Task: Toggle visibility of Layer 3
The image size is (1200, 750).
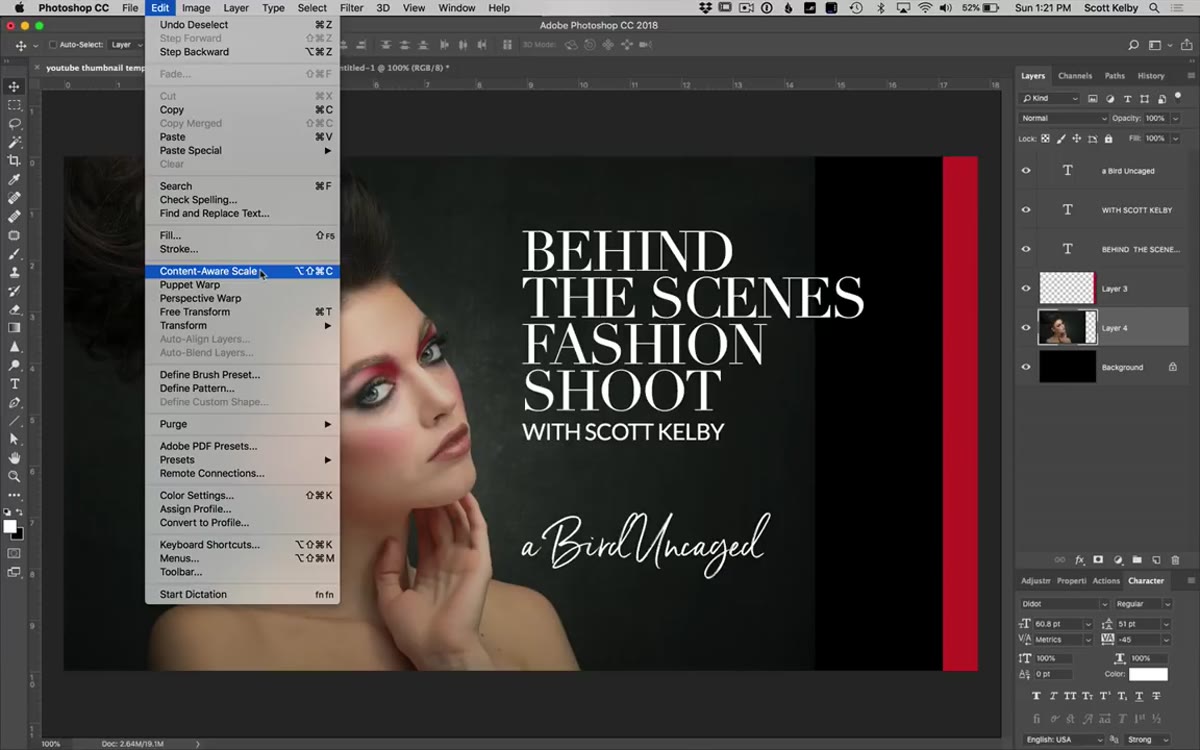Action: pos(1025,288)
